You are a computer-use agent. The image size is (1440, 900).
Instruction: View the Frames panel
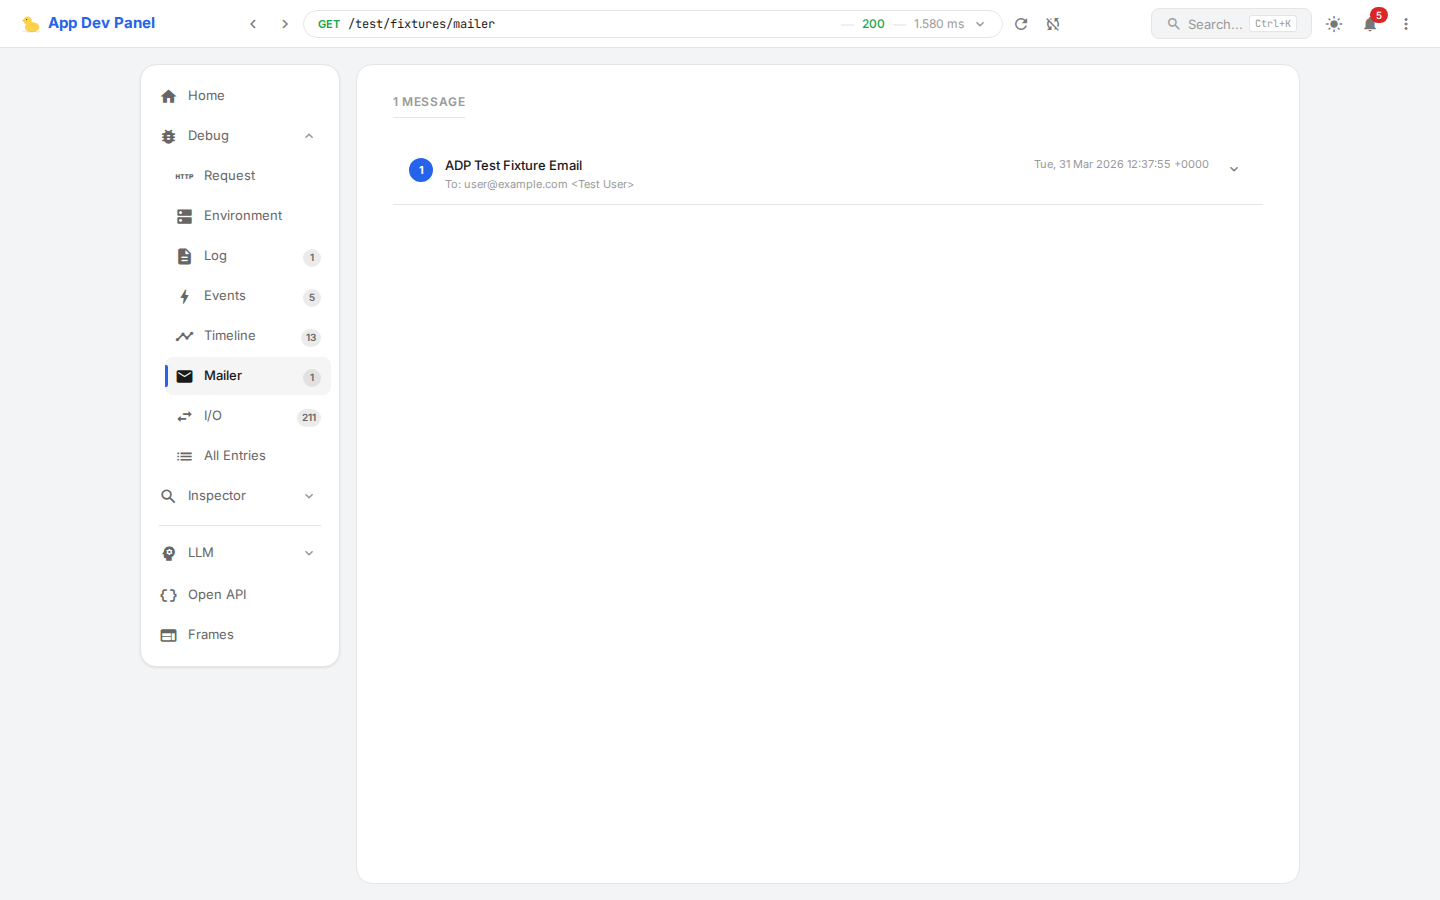pyautogui.click(x=211, y=634)
